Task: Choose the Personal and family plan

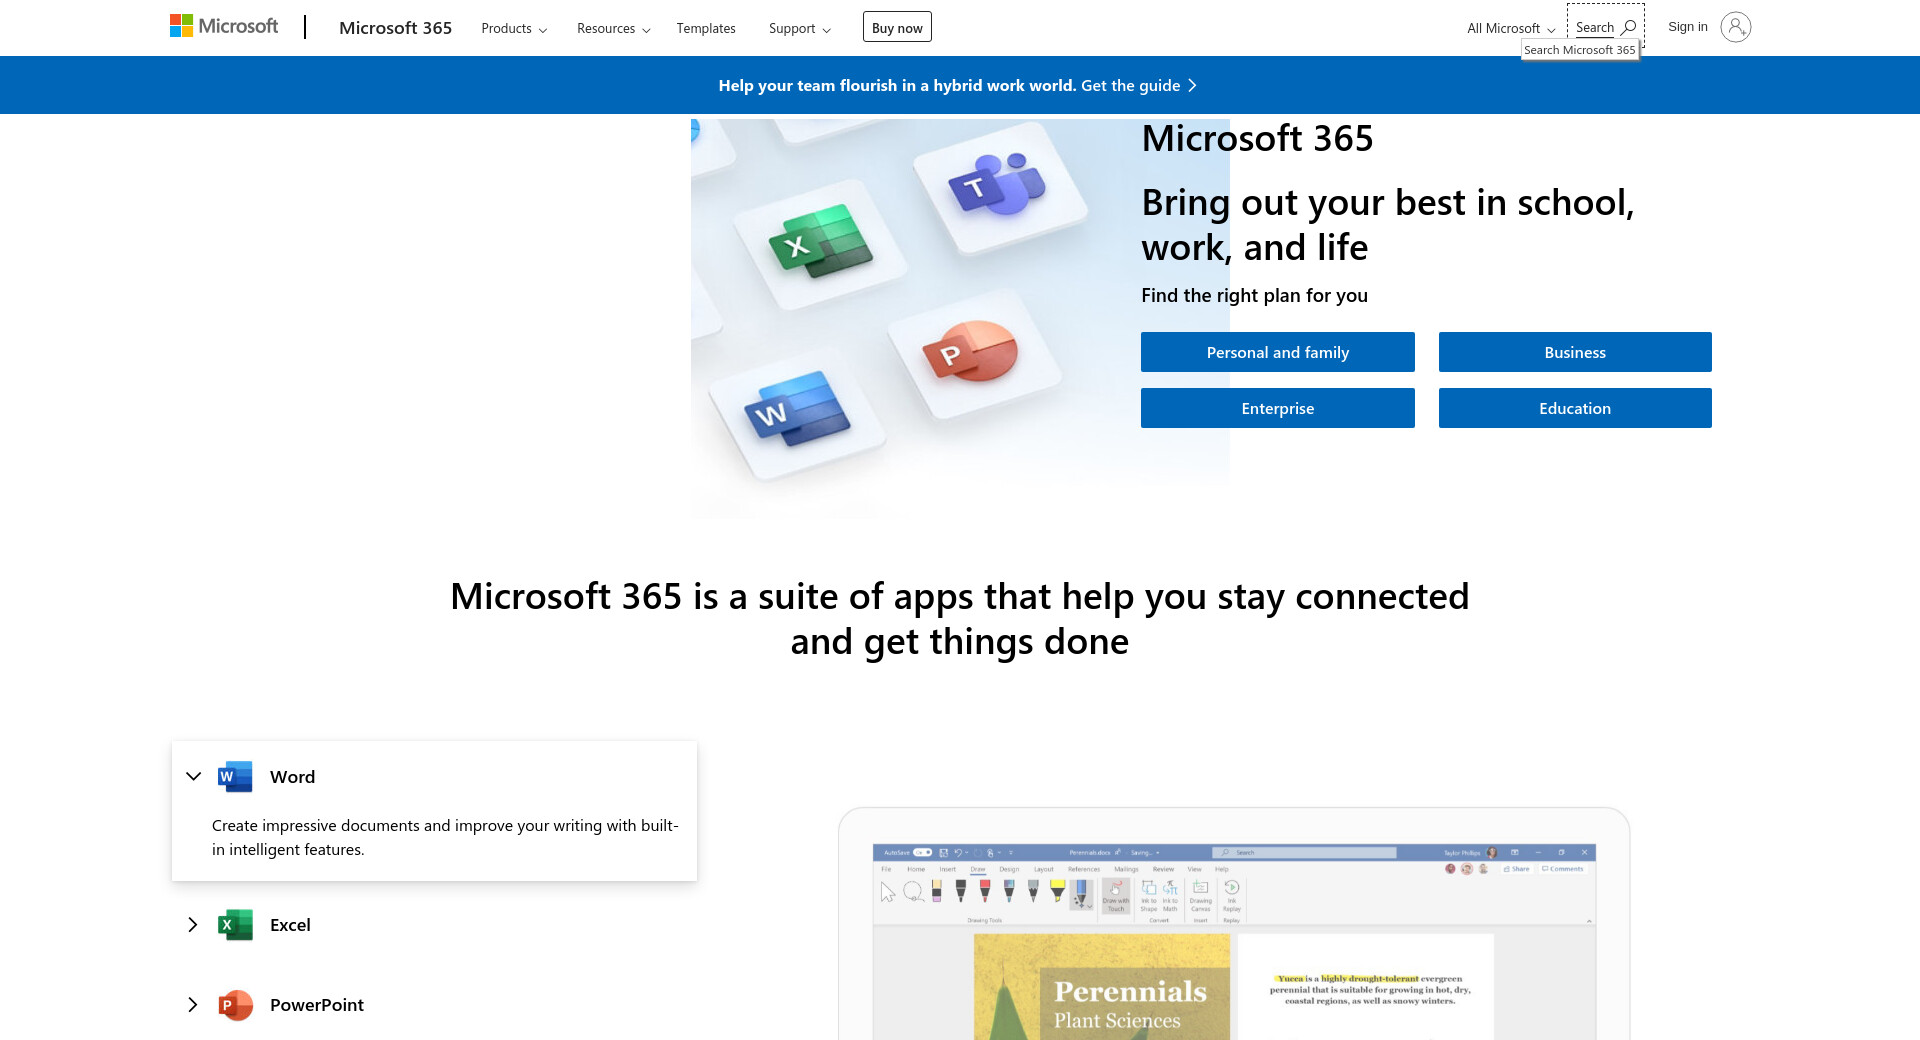Action: pos(1278,352)
